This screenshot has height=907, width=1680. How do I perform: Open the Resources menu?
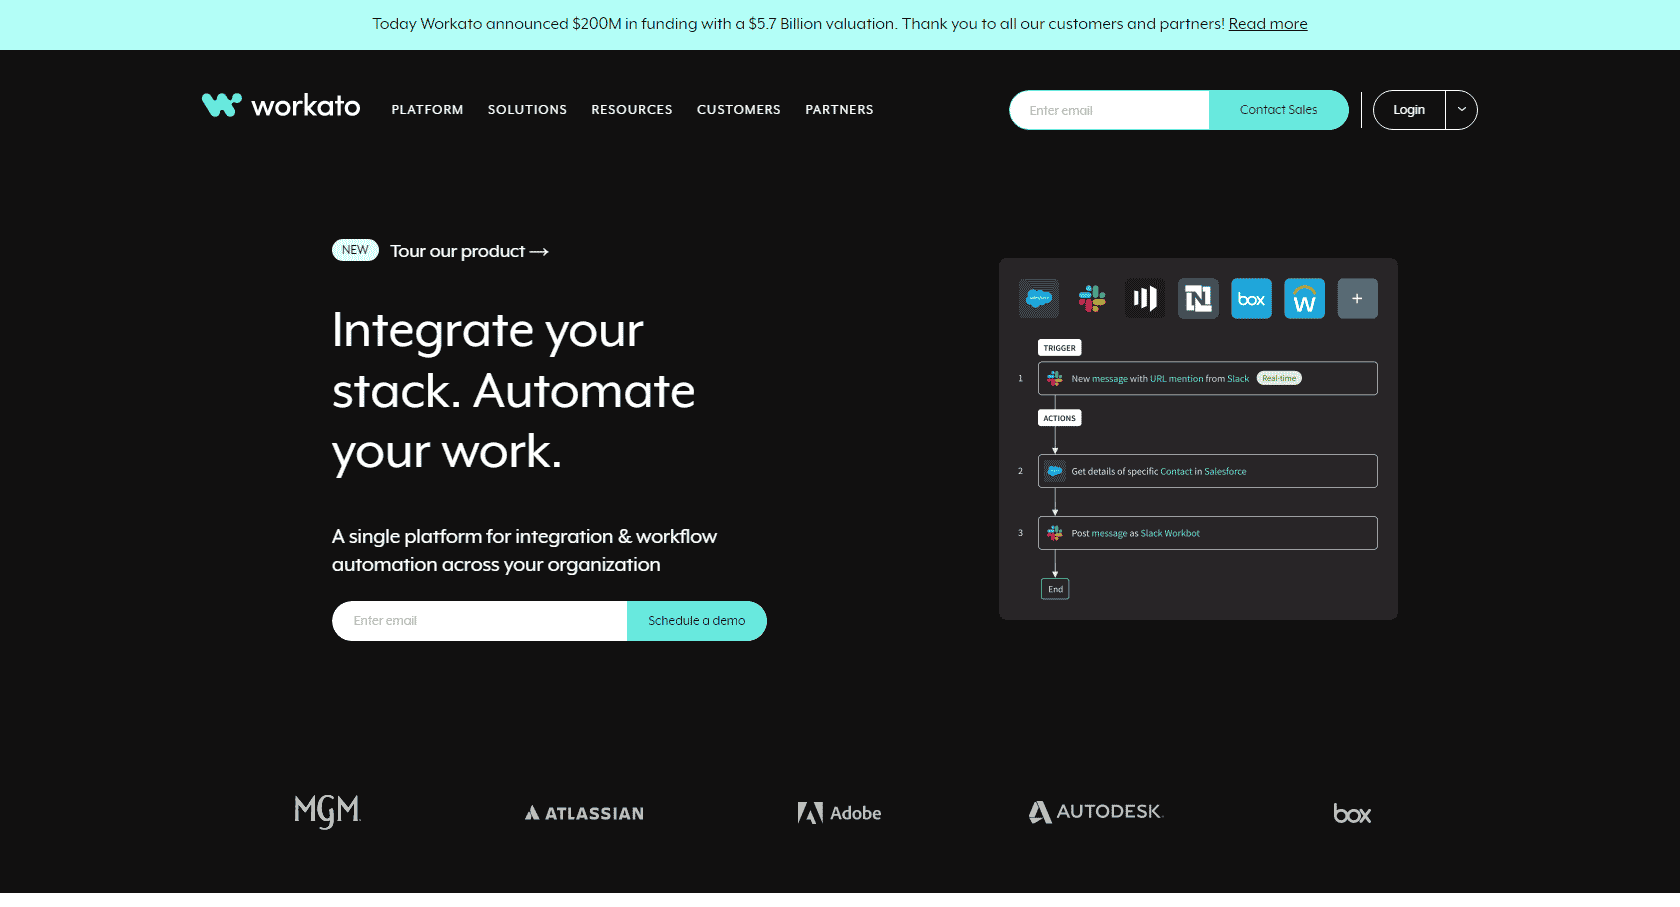click(632, 110)
